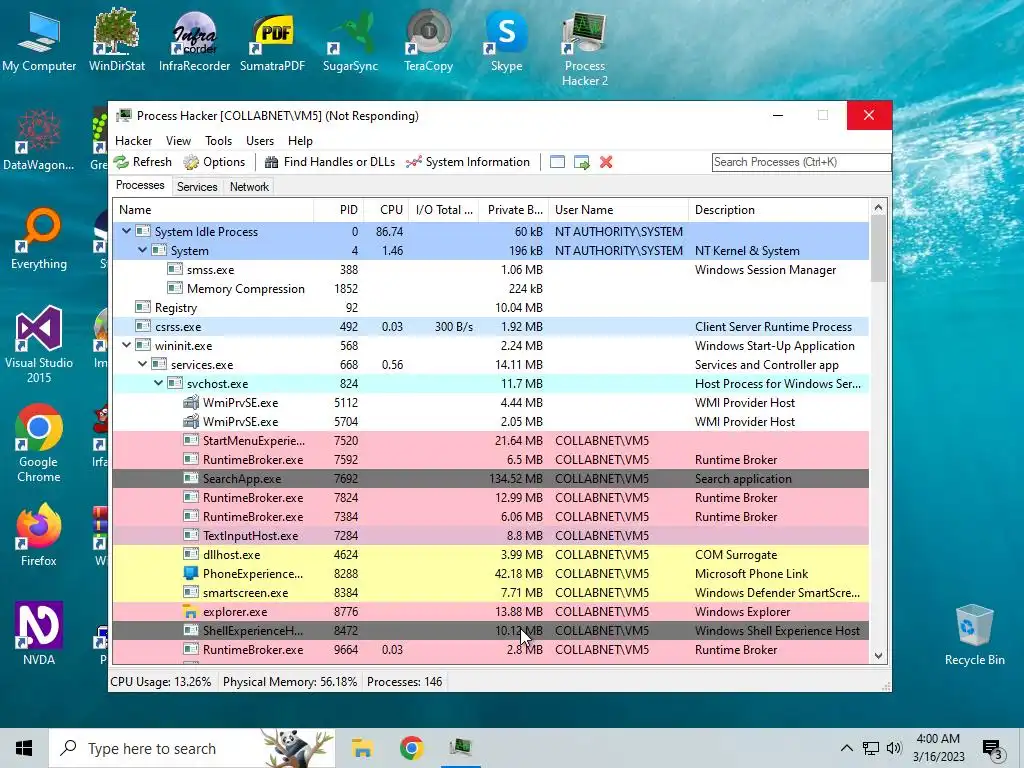Viewport: 1024px width, 768px height.
Task: Open Everything search desktop shortcut
Action: (x=39, y=239)
